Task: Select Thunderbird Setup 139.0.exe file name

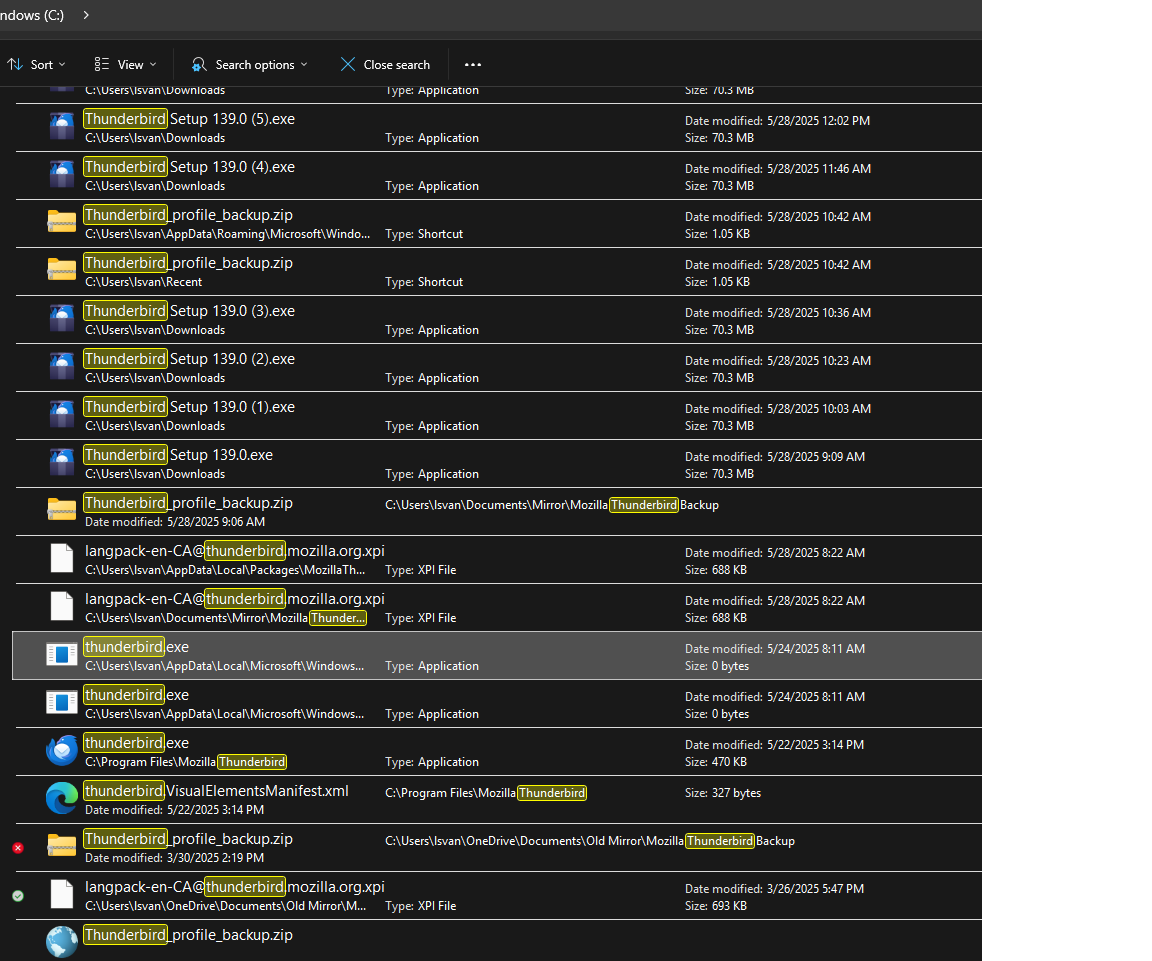Action: coord(179,455)
